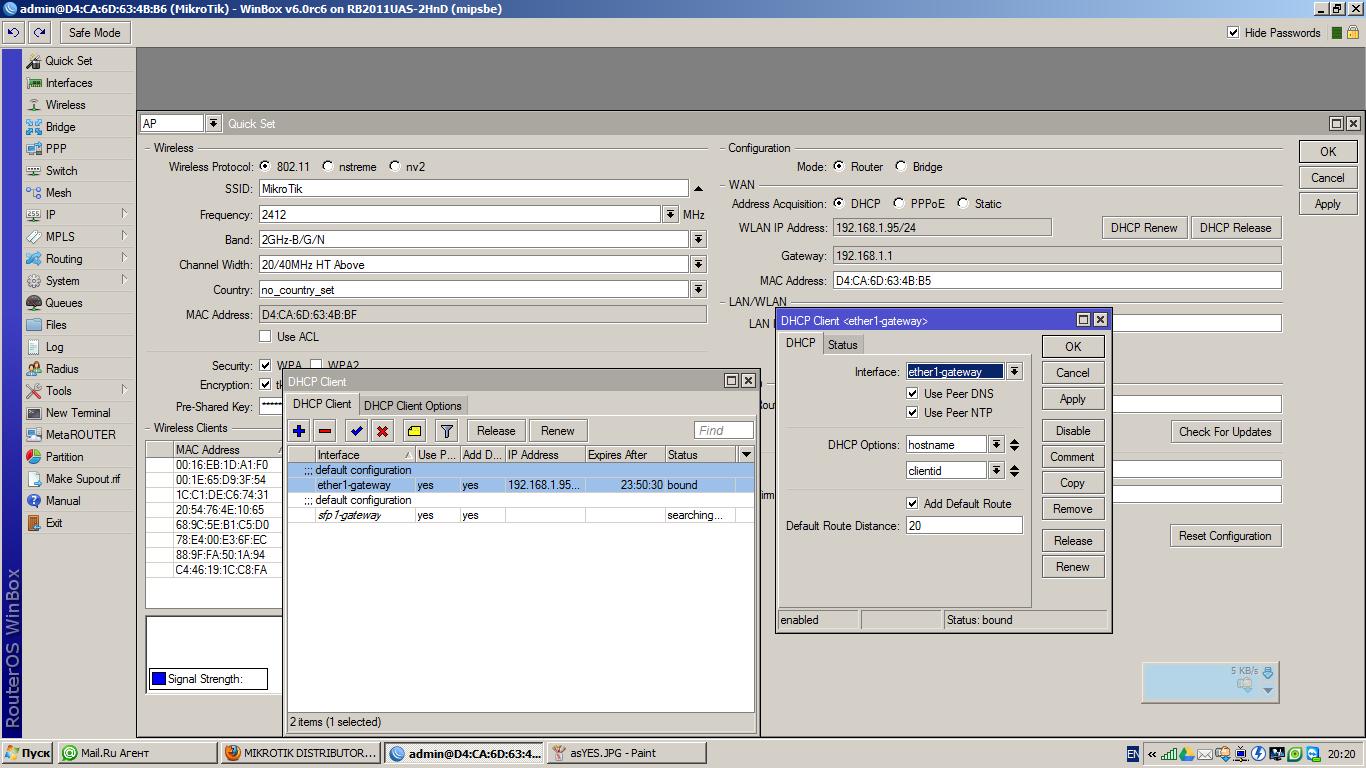The width and height of the screenshot is (1366, 768).
Task: Expand the Frequency dropdown
Action: (670, 215)
